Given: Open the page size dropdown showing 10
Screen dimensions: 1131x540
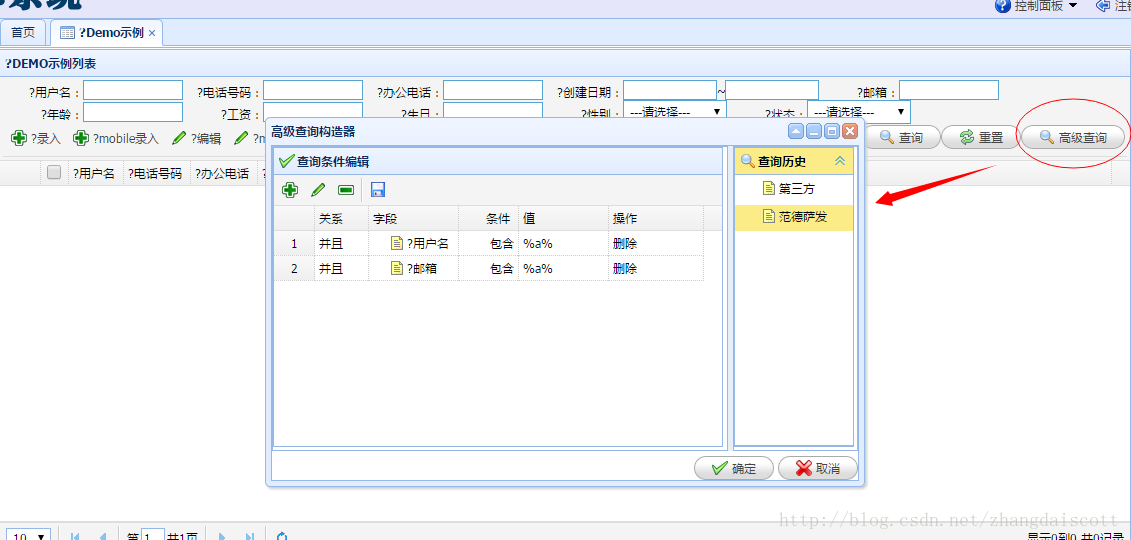Looking at the screenshot, I should point(29,536).
